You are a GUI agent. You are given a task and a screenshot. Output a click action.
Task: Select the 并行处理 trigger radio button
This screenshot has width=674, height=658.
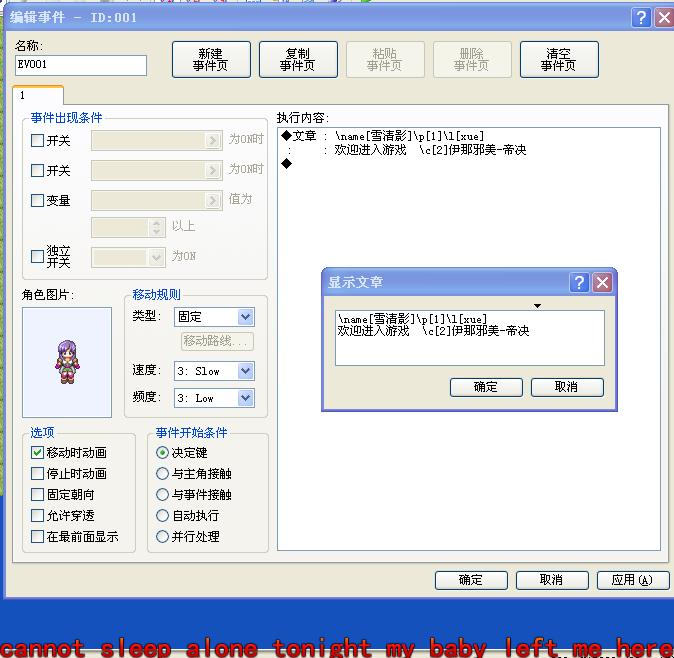[162, 536]
